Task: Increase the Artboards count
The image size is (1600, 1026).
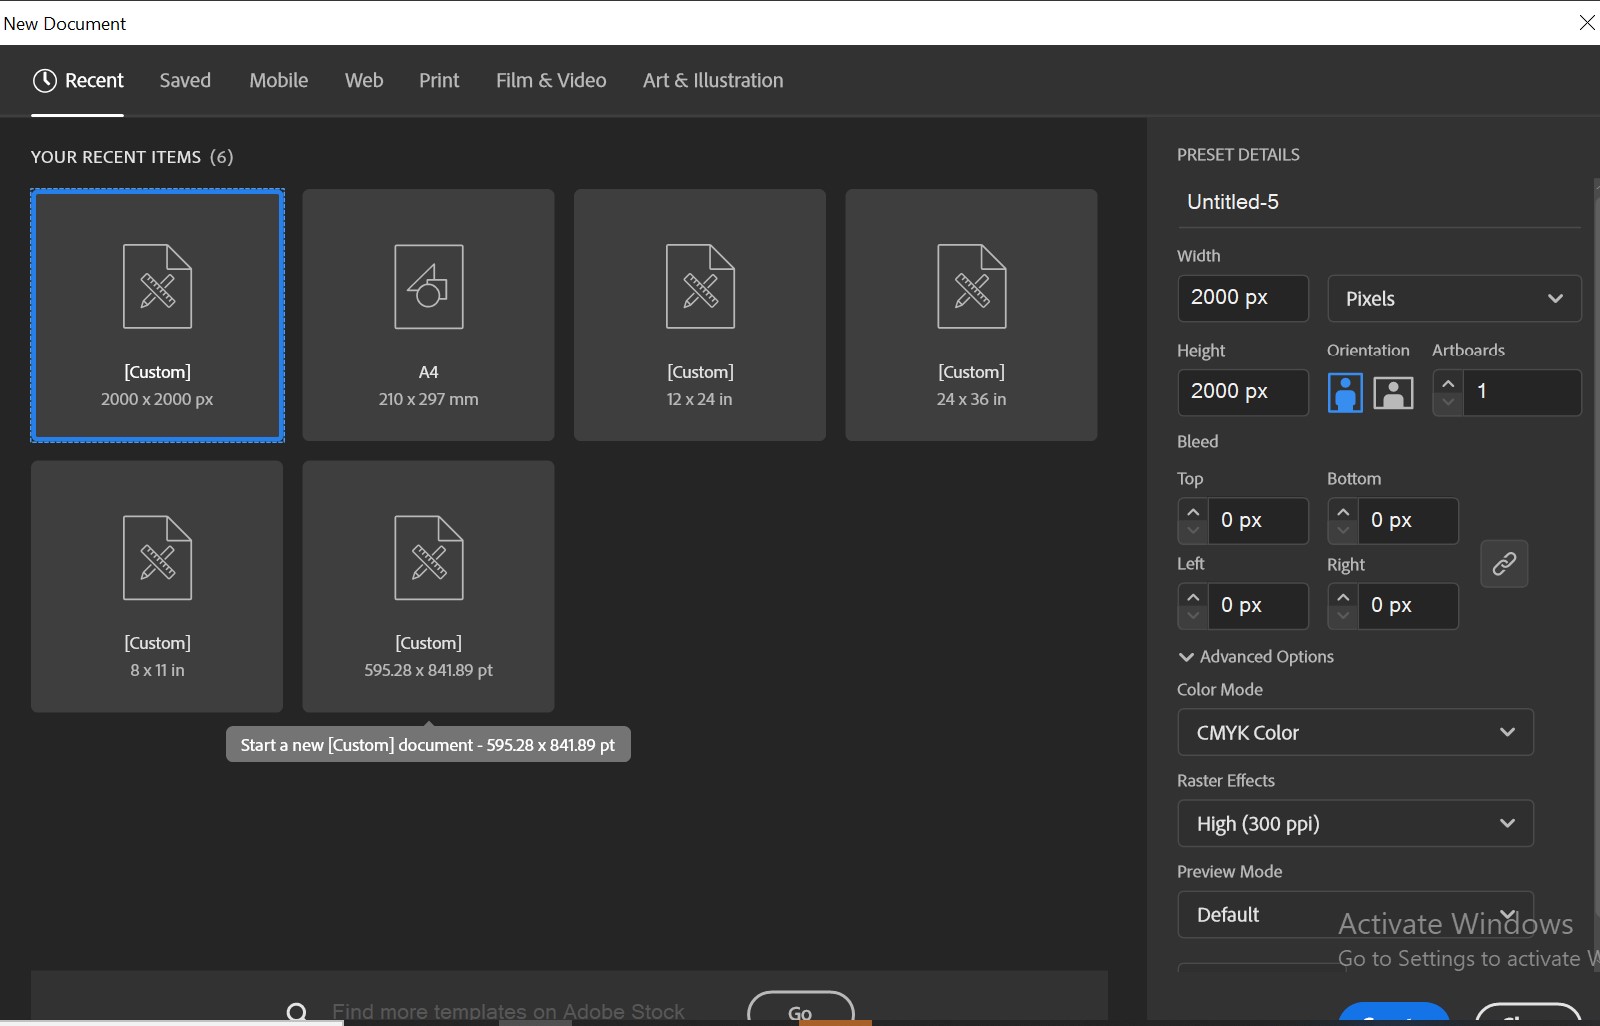Action: (x=1448, y=383)
